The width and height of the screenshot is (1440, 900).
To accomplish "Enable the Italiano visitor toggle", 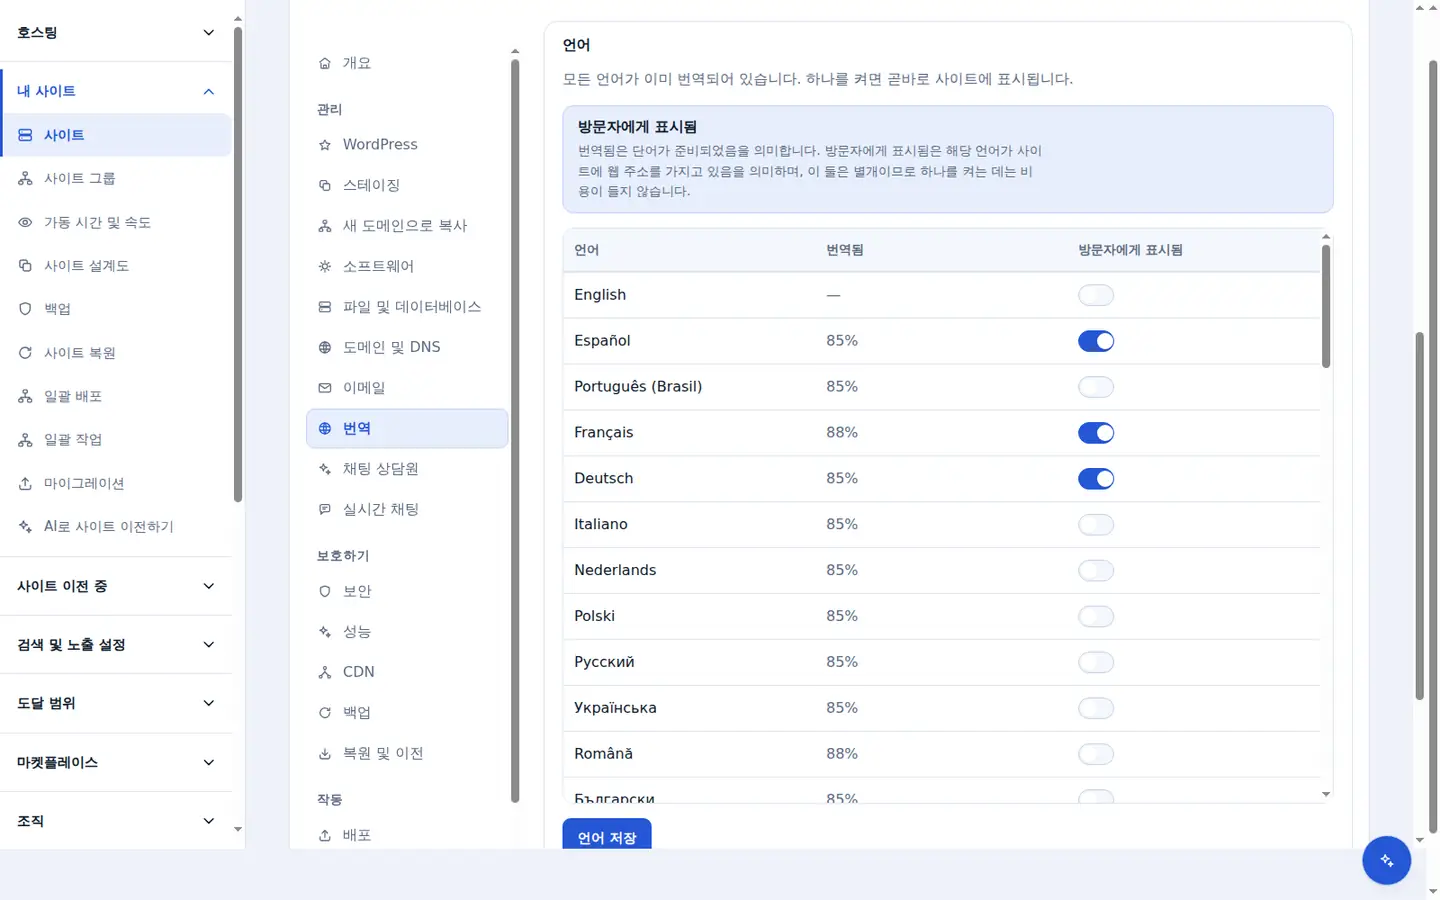I will 1096,525.
